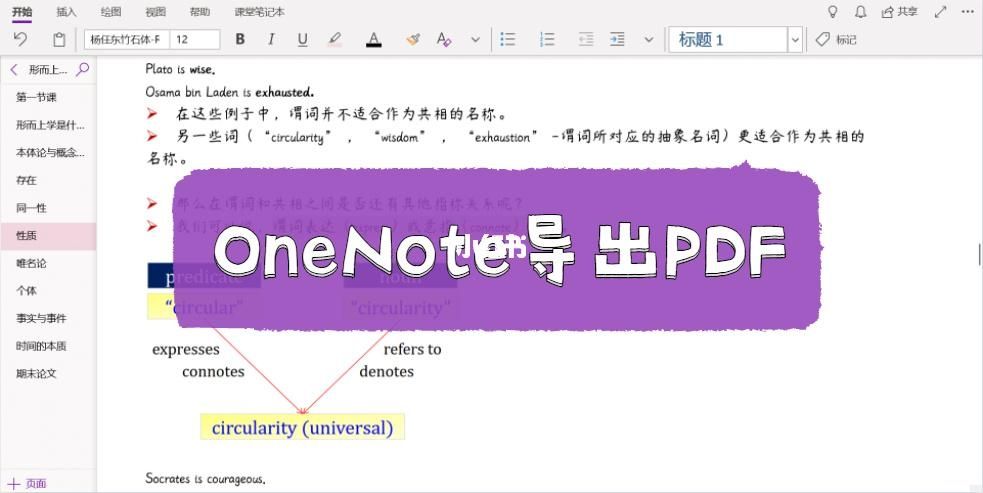Add a new page with + 页面

point(27,483)
